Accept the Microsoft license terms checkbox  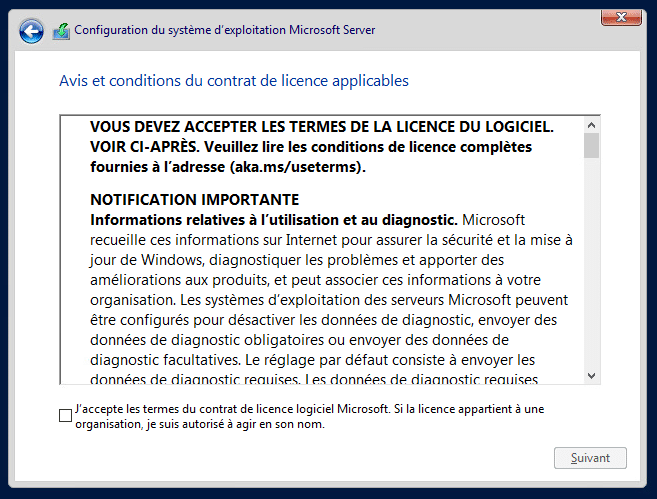(66, 415)
